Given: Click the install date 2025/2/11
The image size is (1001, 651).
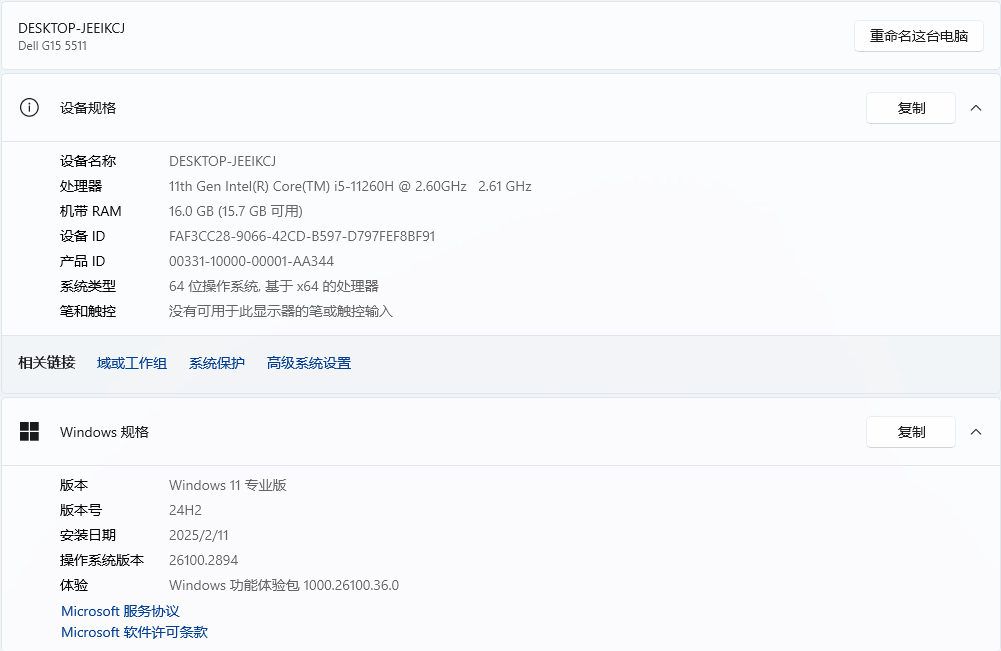Looking at the screenshot, I should tap(199, 535).
